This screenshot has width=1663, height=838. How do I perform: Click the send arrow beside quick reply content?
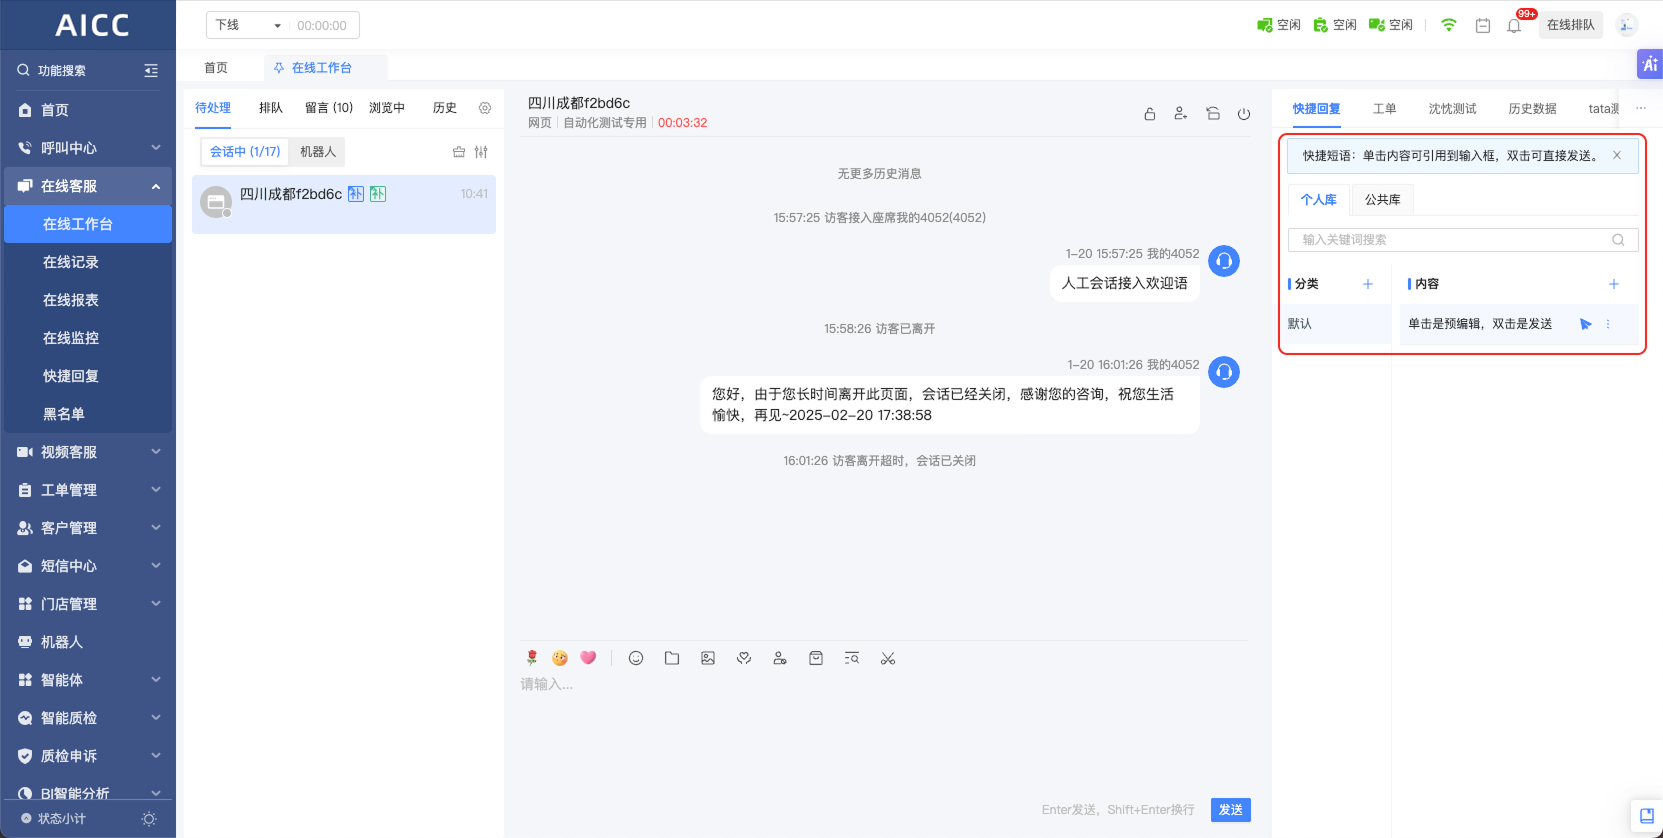point(1585,324)
